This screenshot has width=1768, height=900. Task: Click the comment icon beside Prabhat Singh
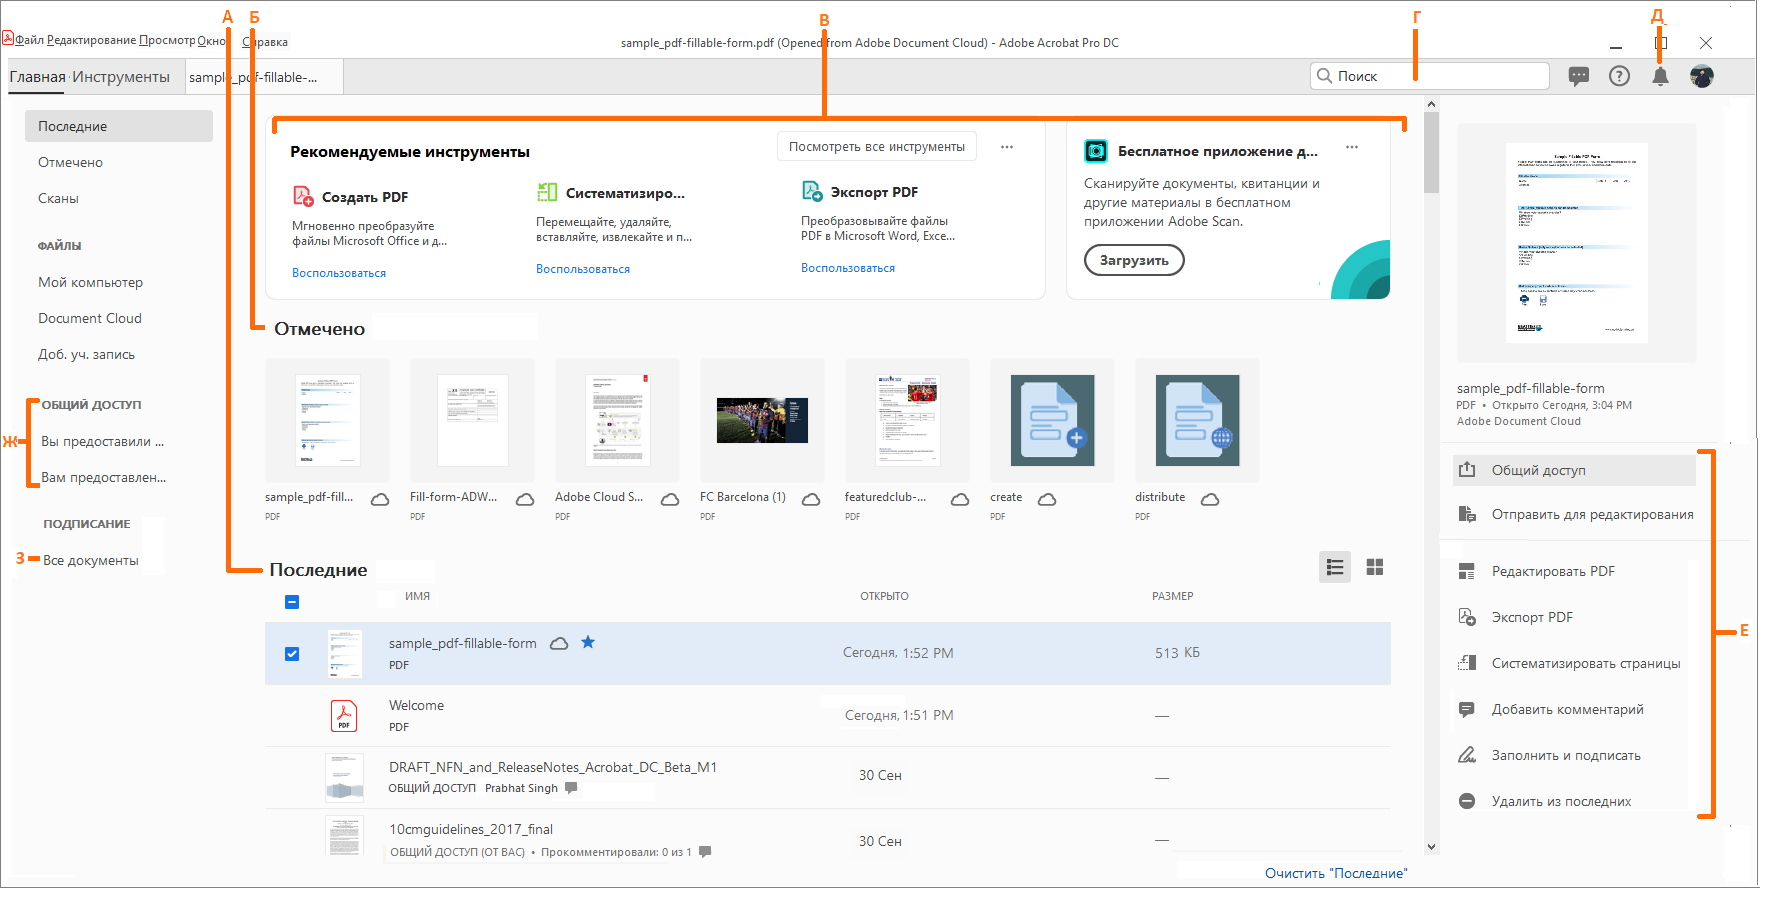(x=571, y=788)
